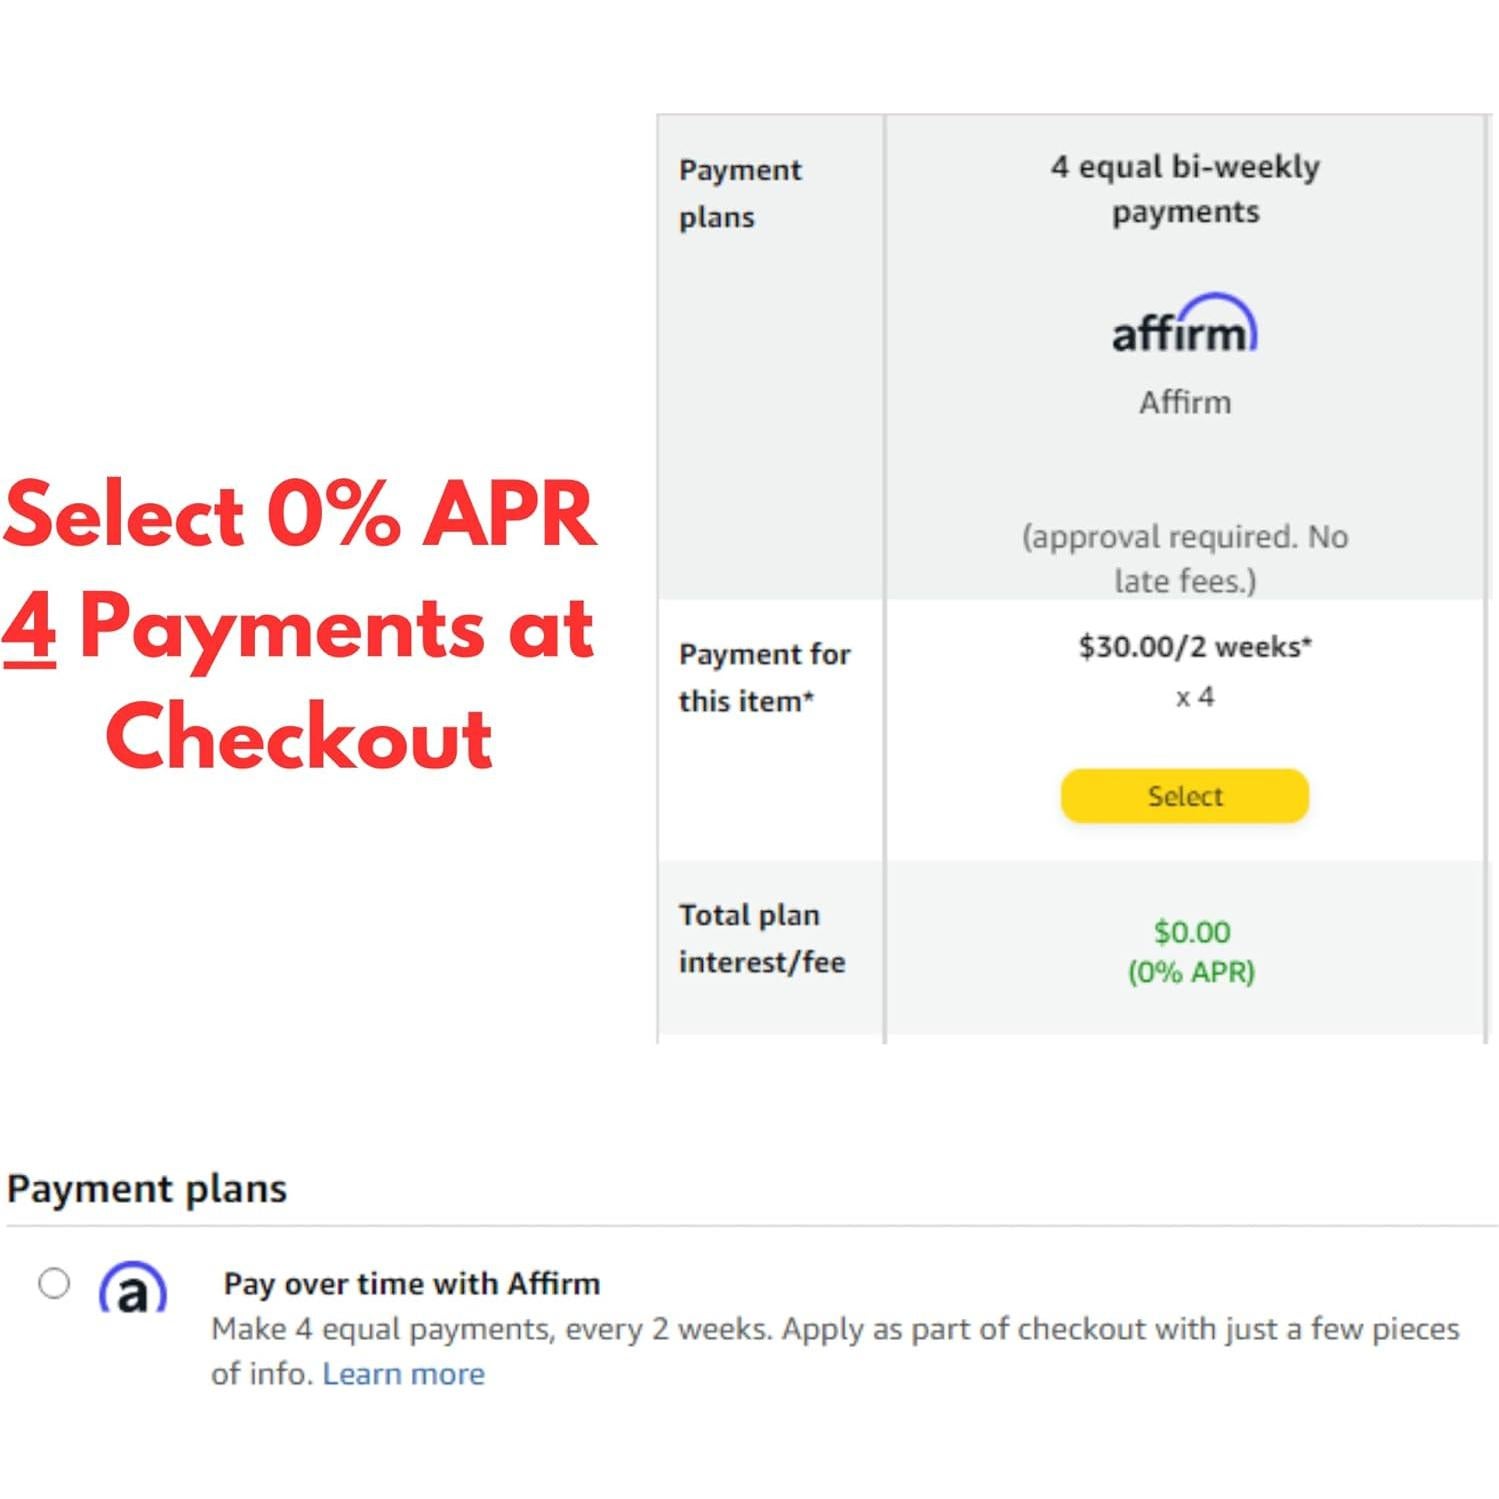The width and height of the screenshot is (1499, 1499).
Task: Open the Learn more link
Action: coord(403,1374)
